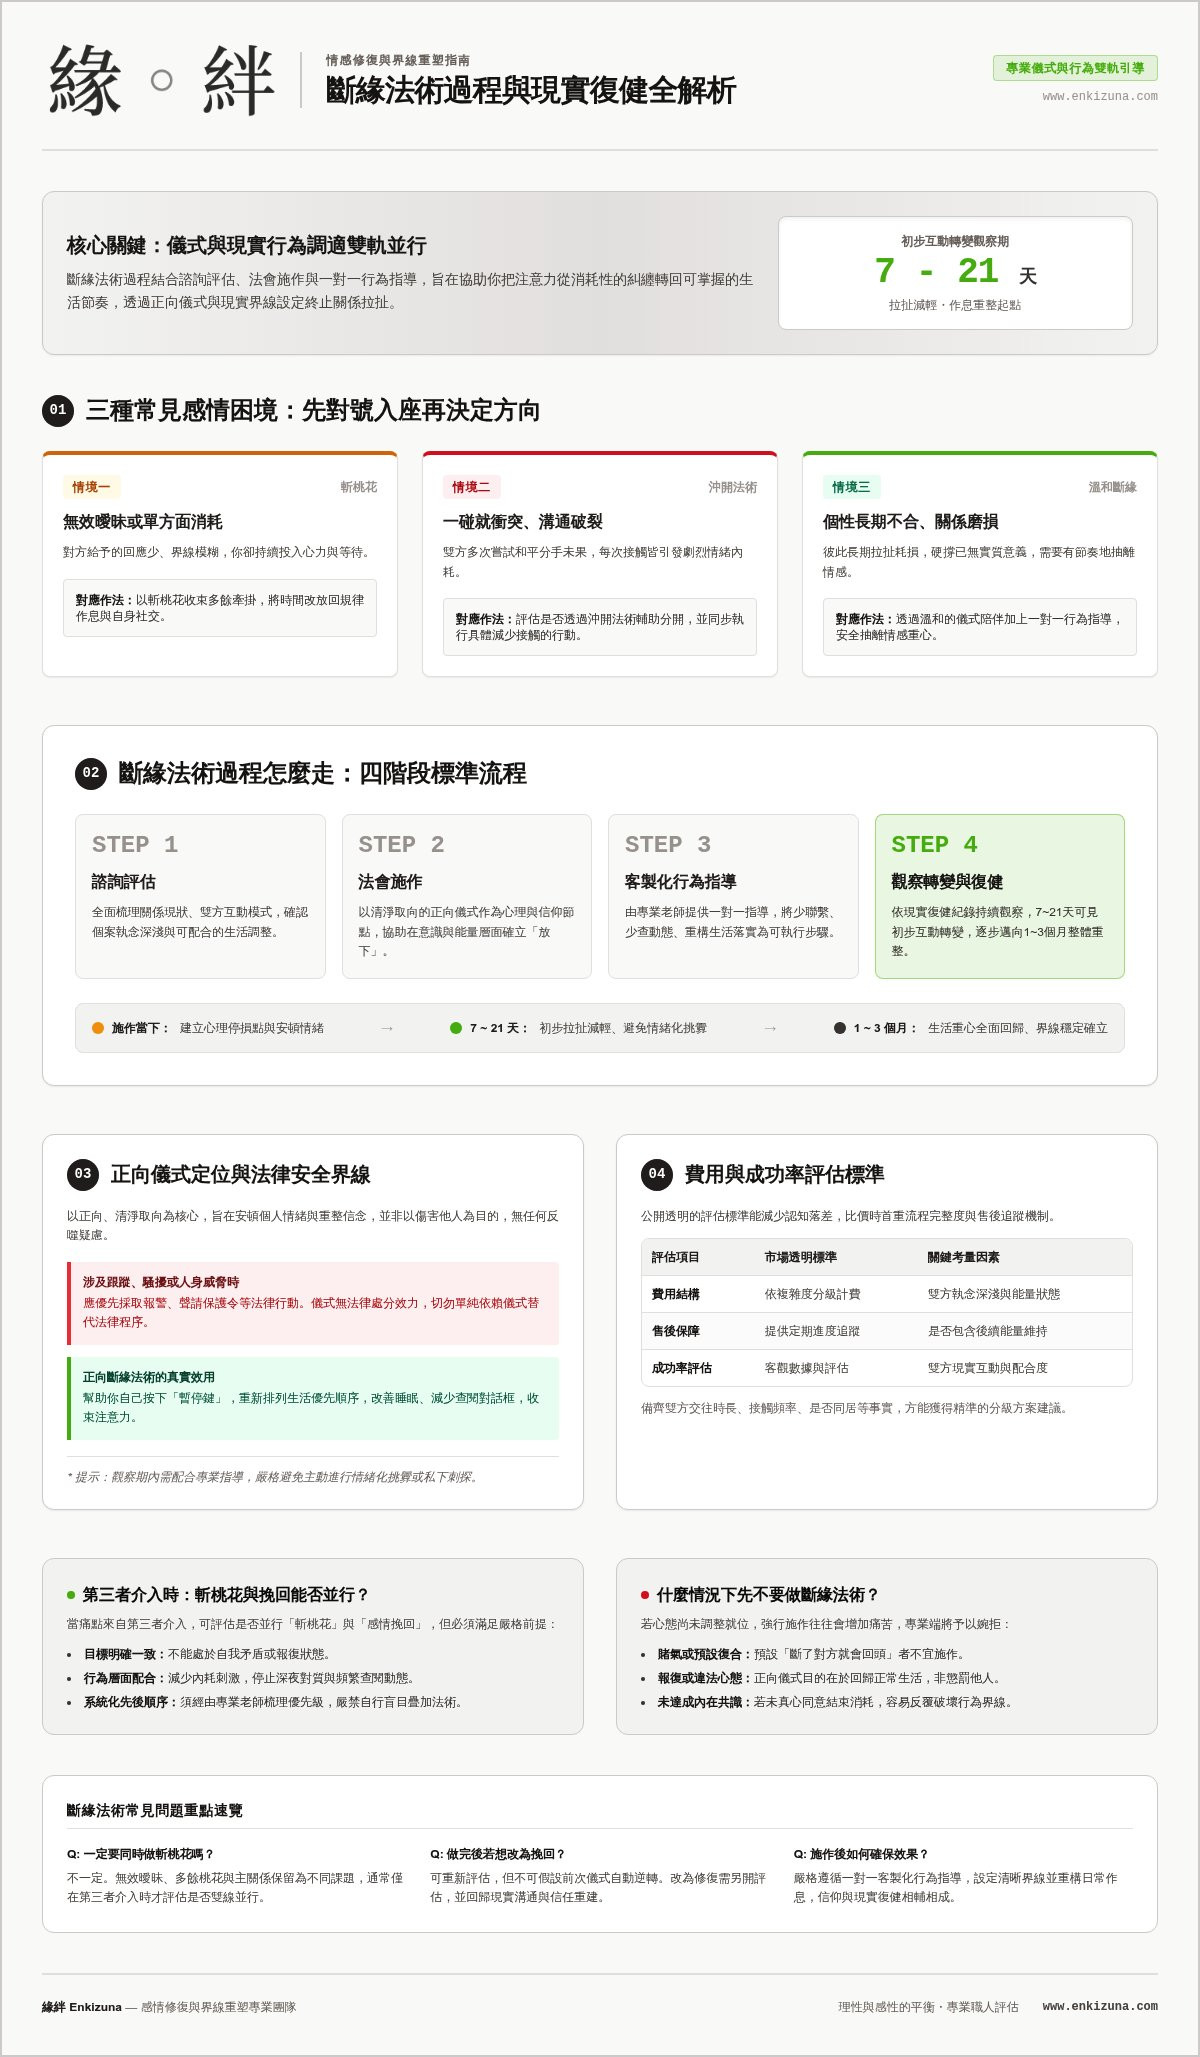The image size is (1200, 2057).
Task: Click the green dot beside 7 ~ 21 天
Action: tap(456, 1028)
